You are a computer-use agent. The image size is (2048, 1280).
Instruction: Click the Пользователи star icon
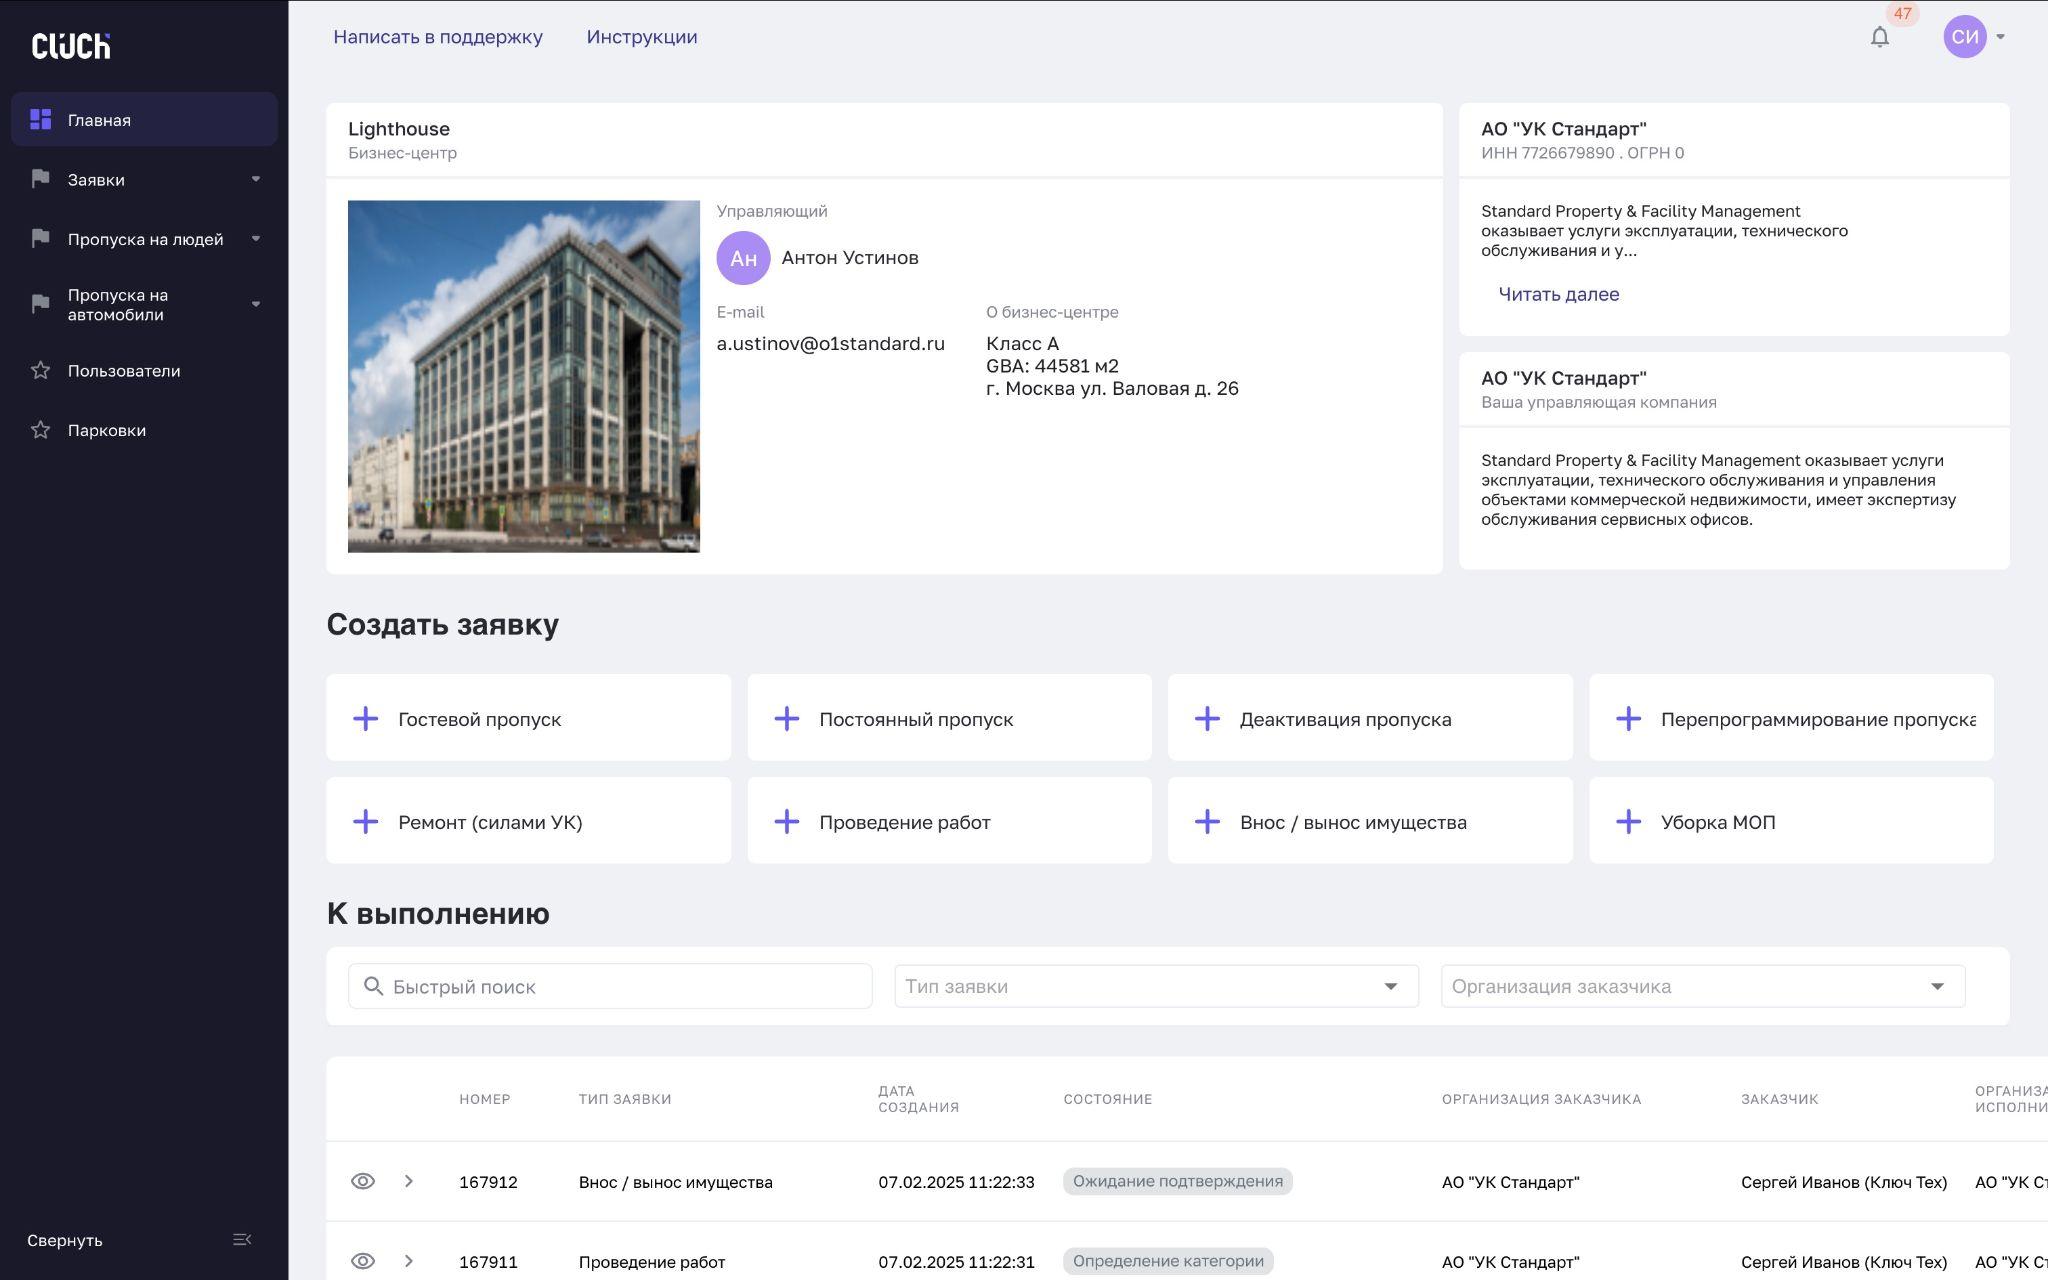(41, 370)
